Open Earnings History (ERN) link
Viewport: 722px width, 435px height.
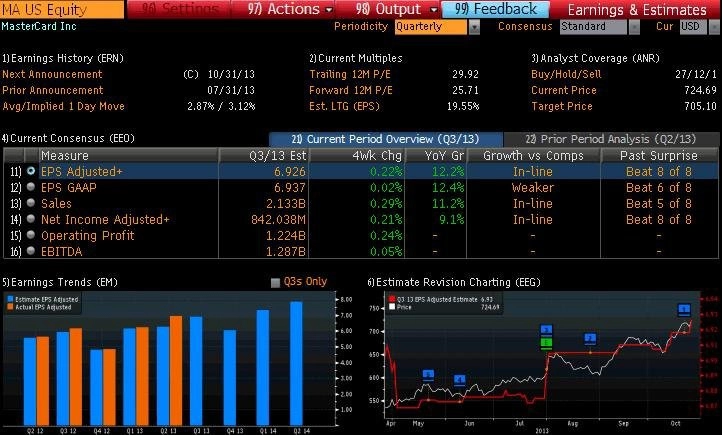[x=63, y=58]
